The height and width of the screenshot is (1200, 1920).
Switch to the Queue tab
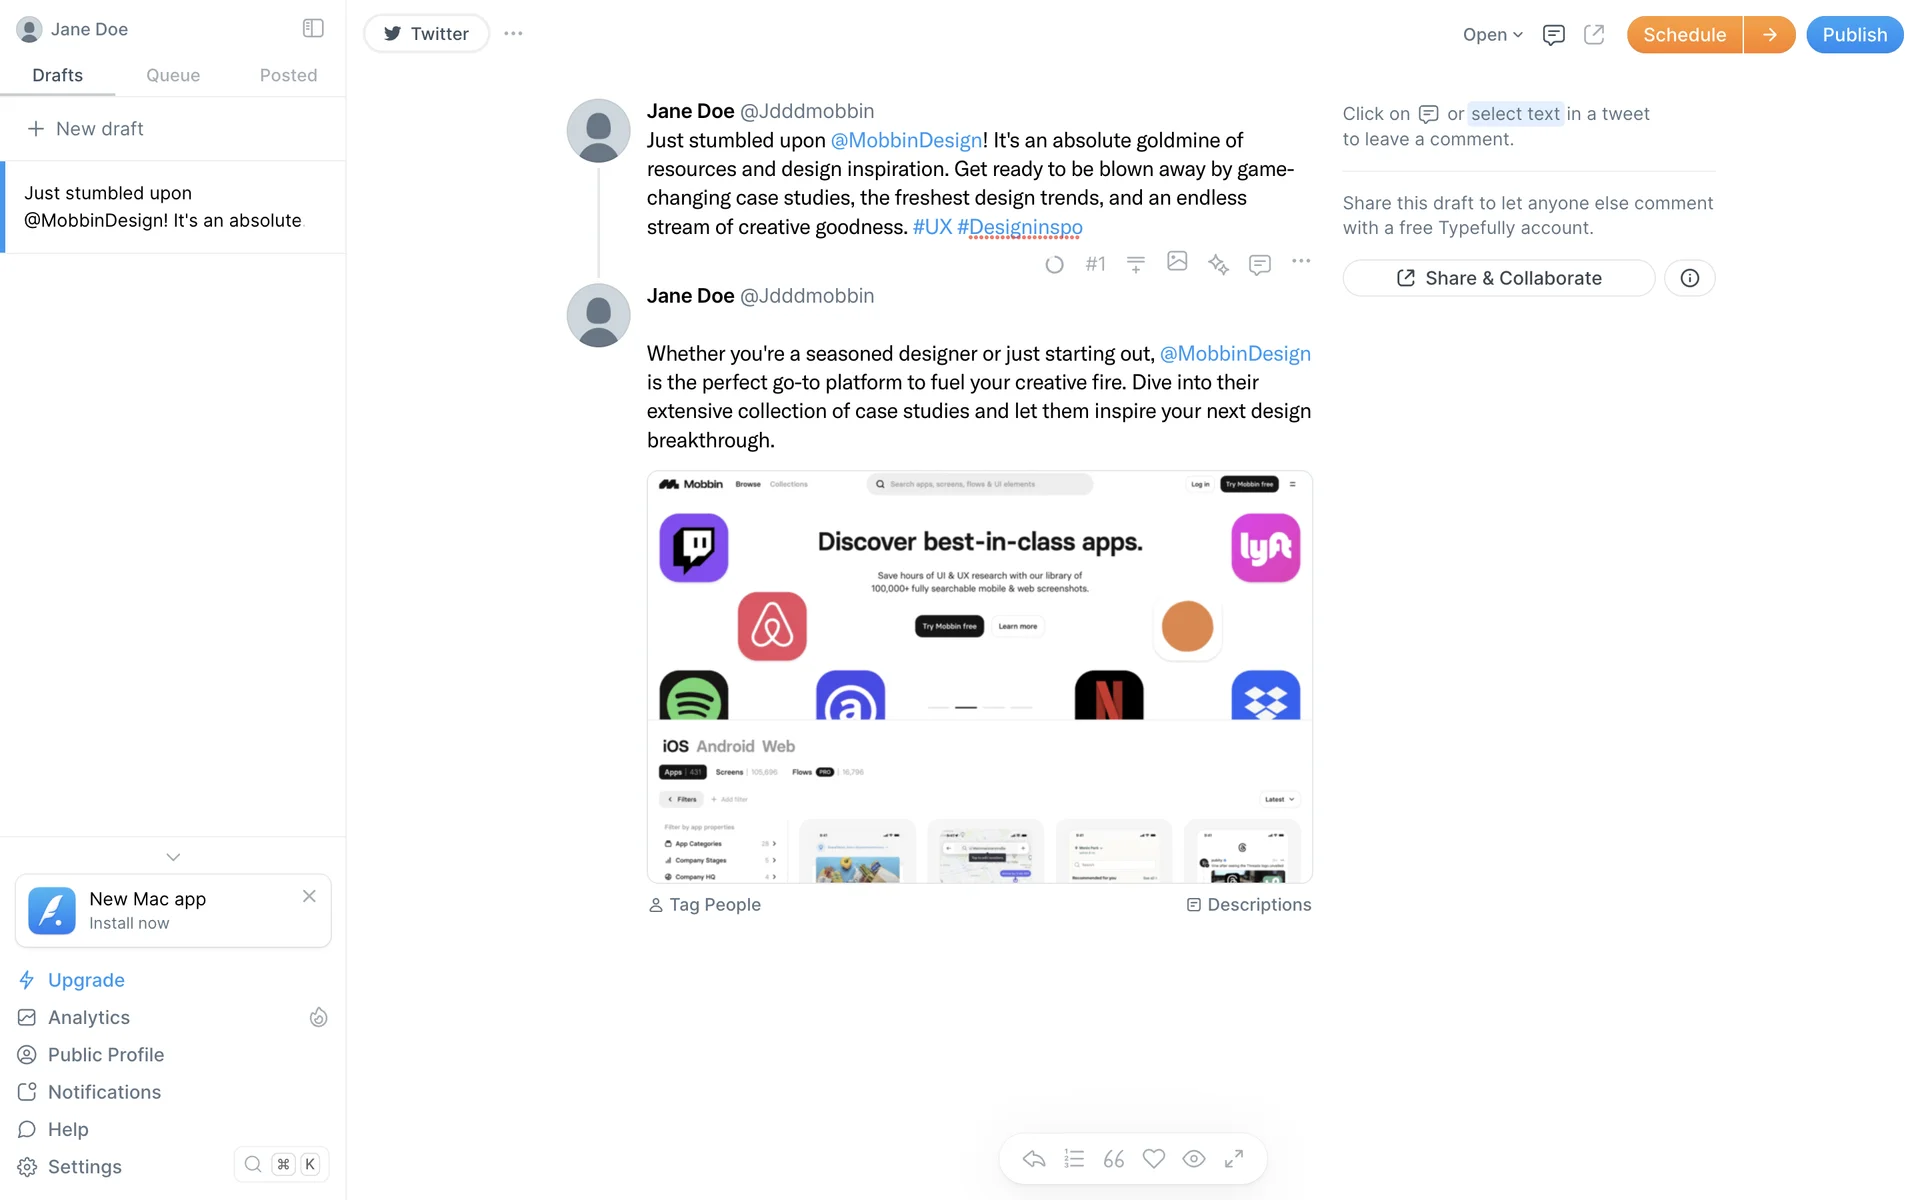(173, 75)
